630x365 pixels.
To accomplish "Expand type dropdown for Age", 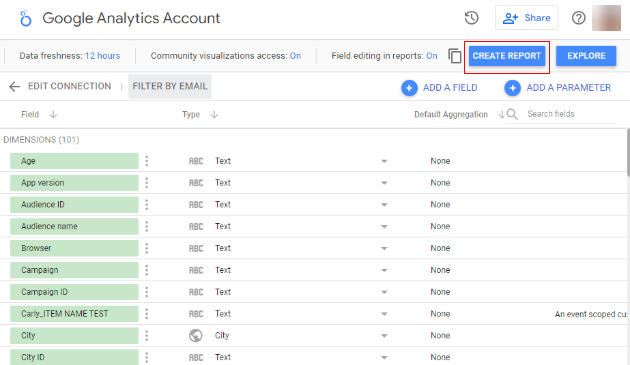I will click(x=384, y=161).
